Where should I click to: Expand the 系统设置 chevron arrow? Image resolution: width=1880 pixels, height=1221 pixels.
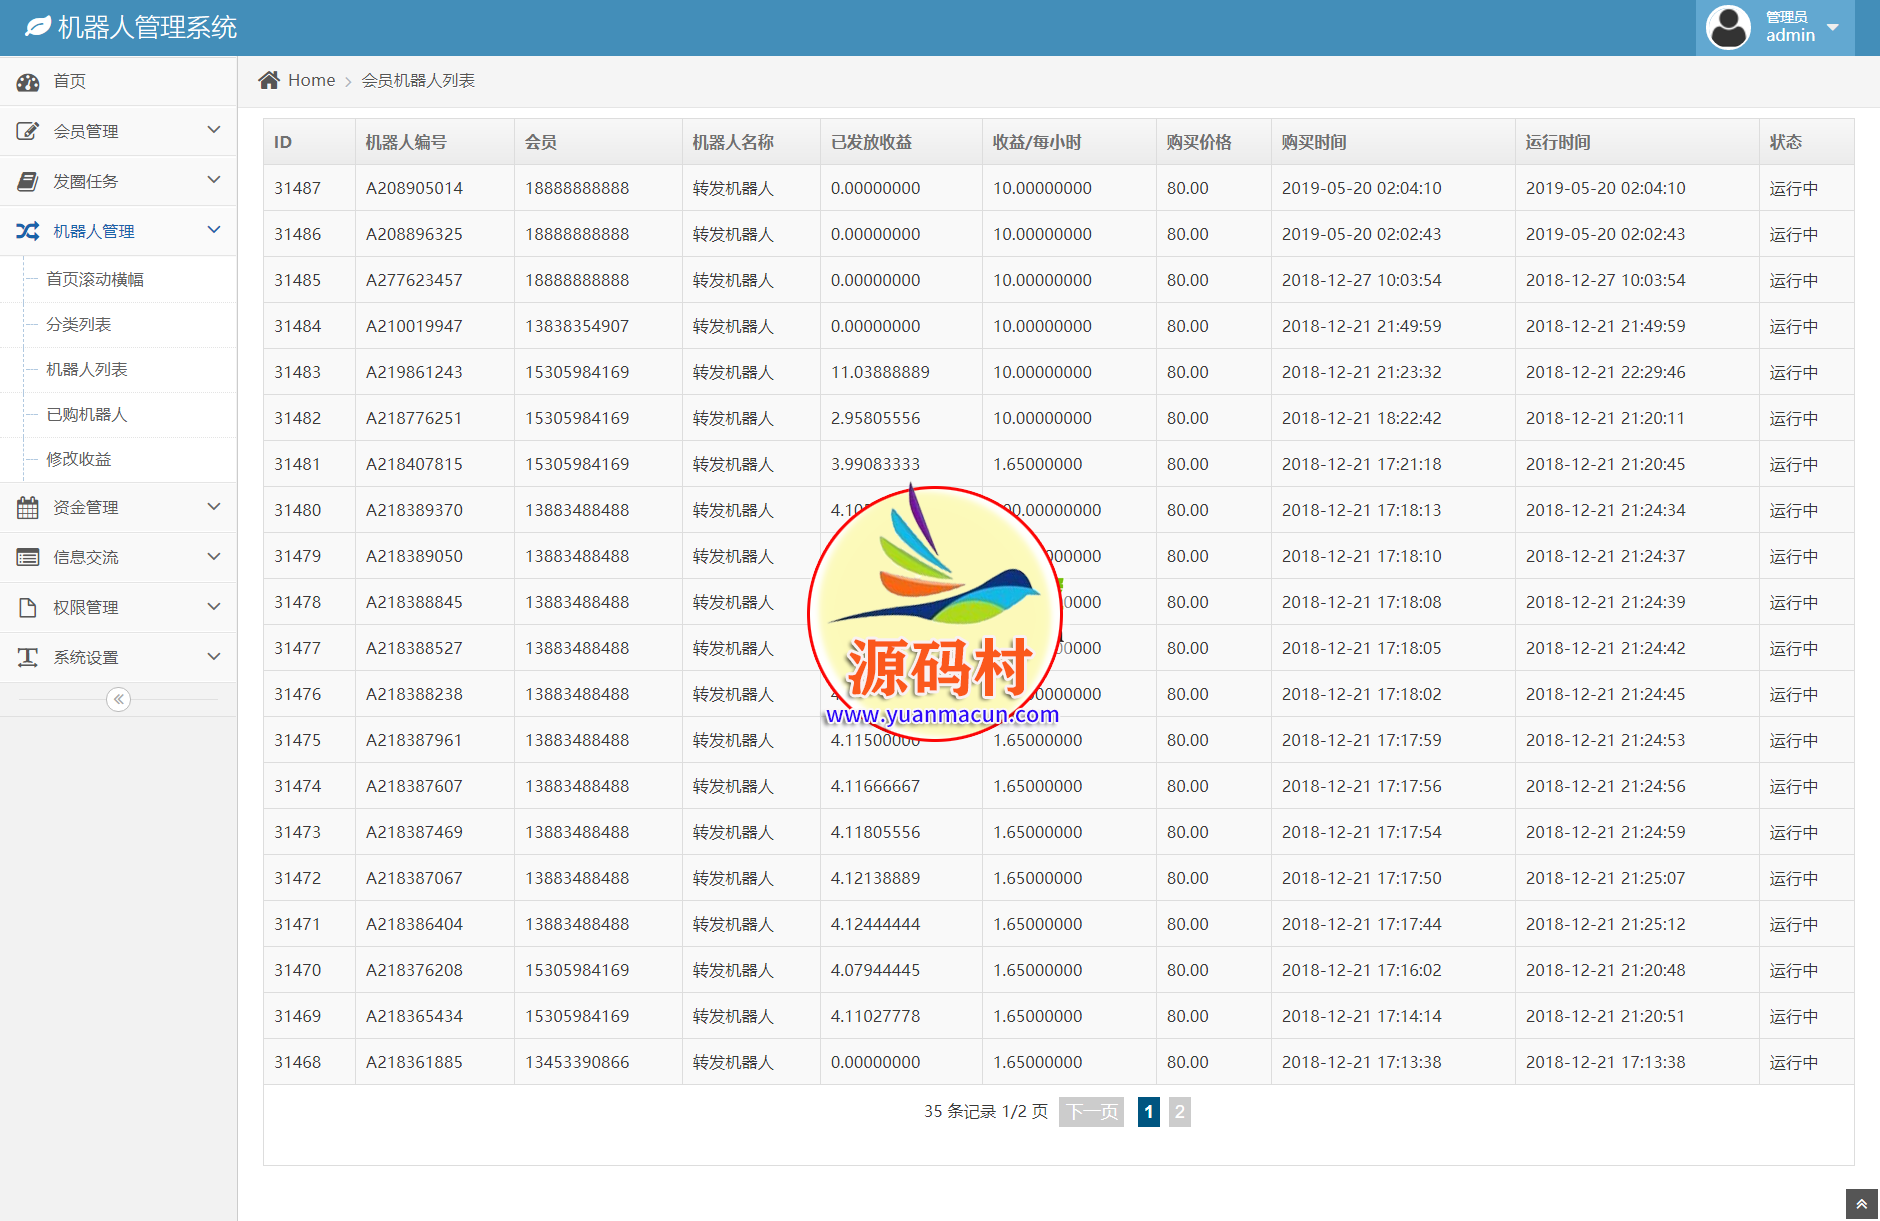coord(213,656)
